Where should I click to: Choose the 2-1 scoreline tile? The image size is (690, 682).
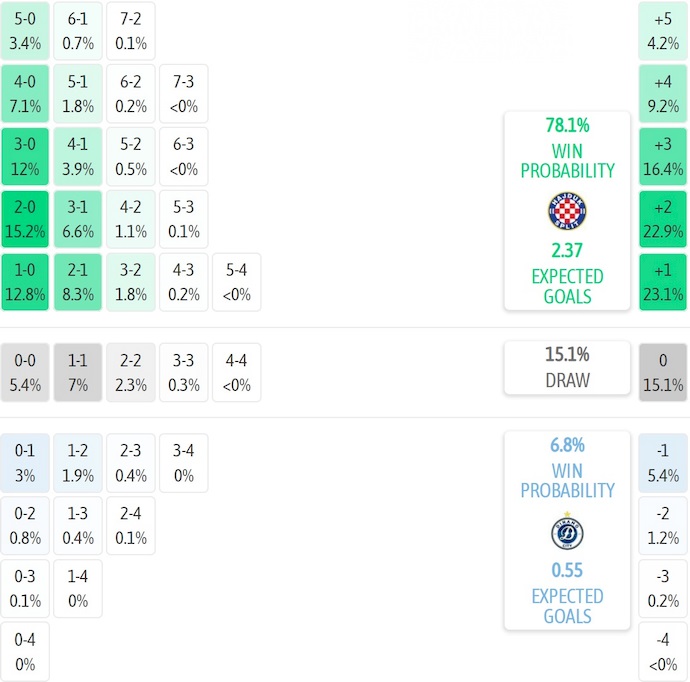[x=78, y=282]
